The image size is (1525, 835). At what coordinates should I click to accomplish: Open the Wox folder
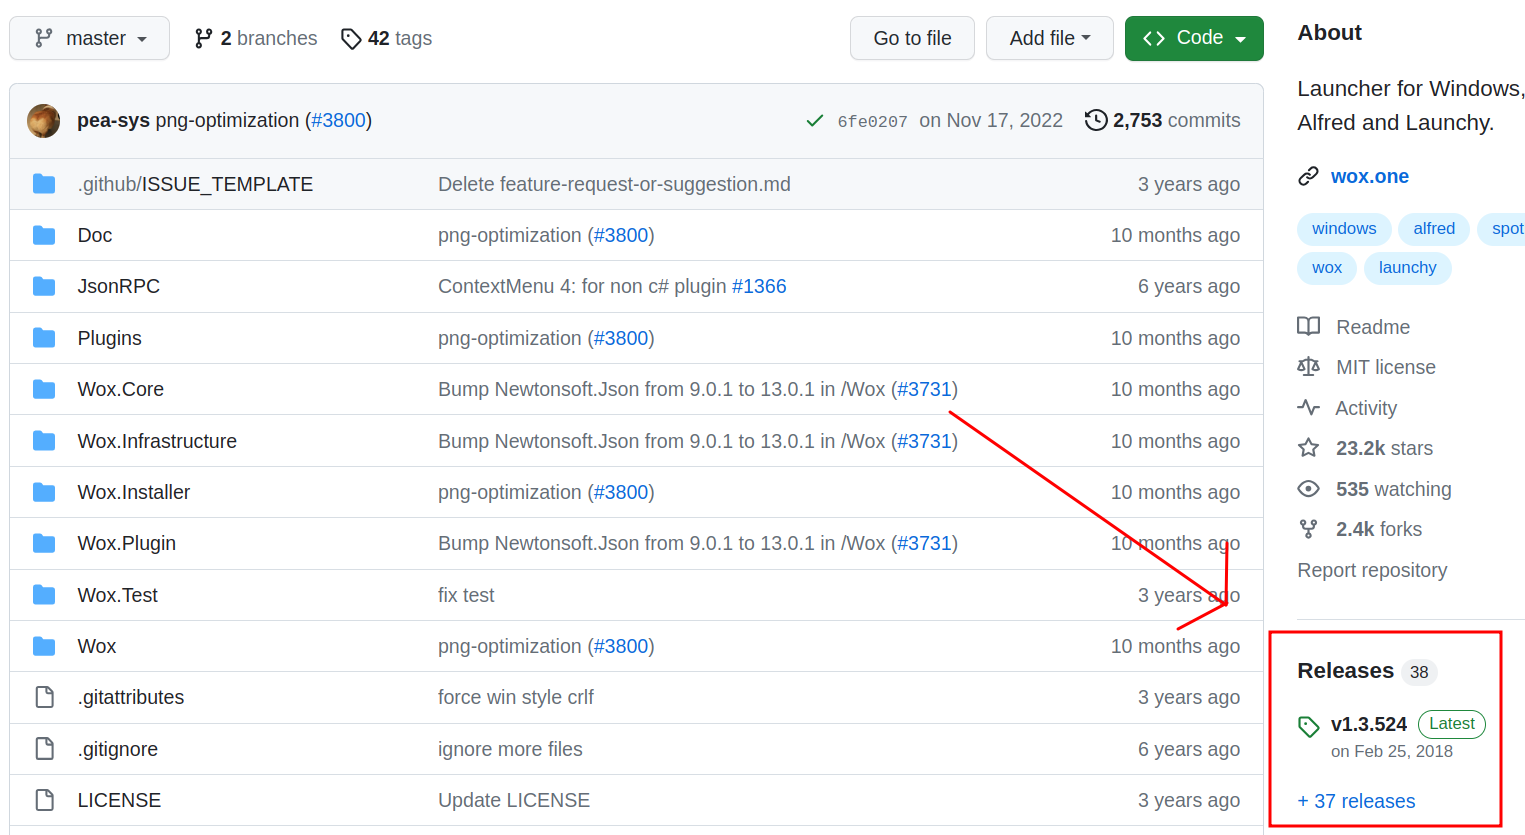[97, 646]
